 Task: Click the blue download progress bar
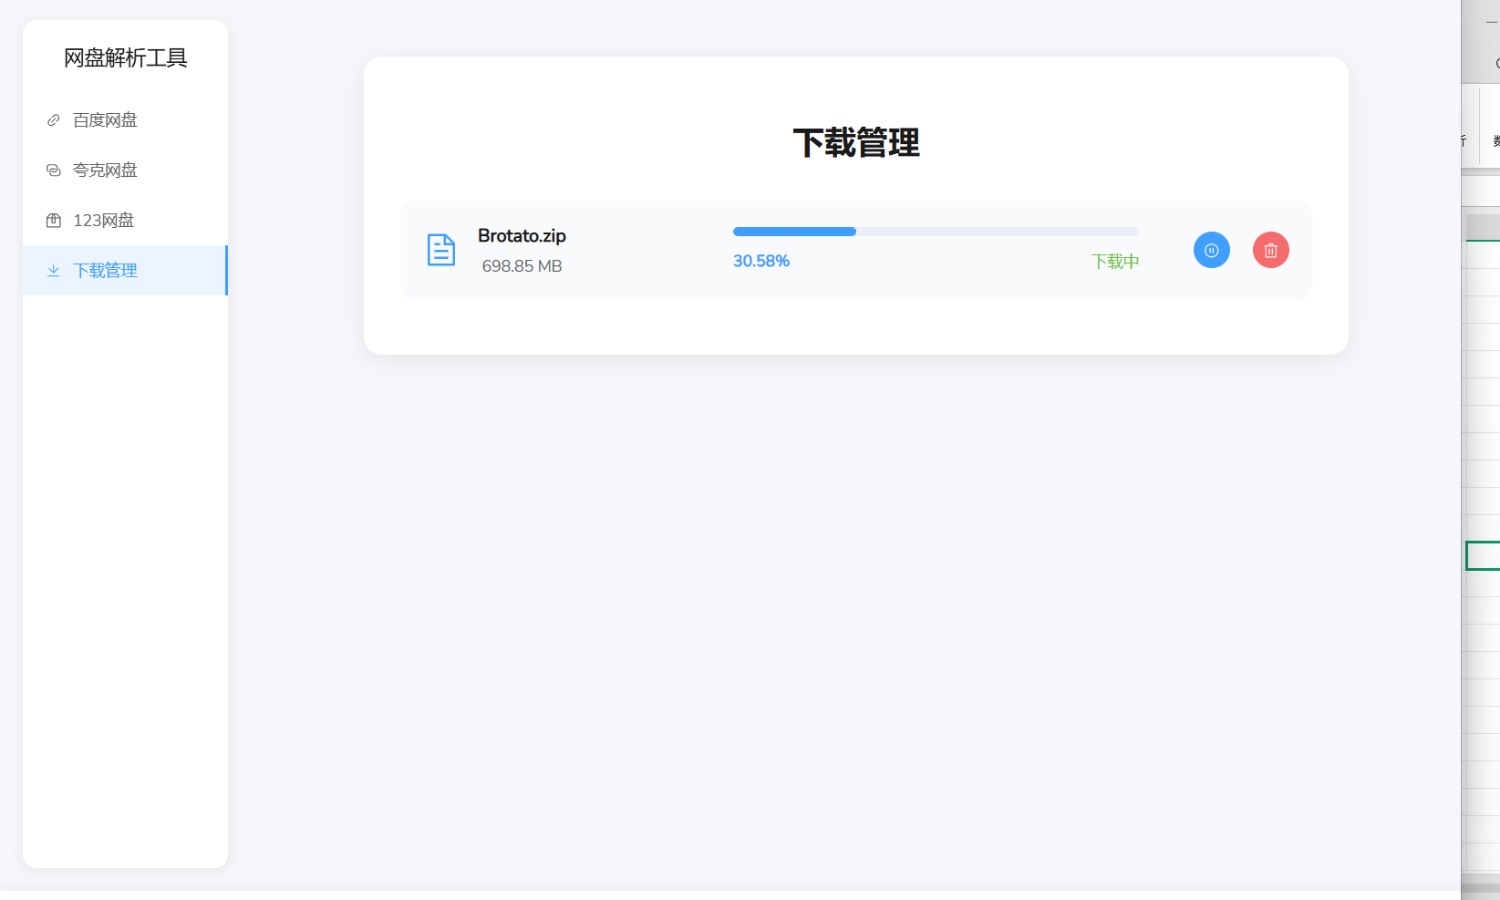tap(794, 232)
